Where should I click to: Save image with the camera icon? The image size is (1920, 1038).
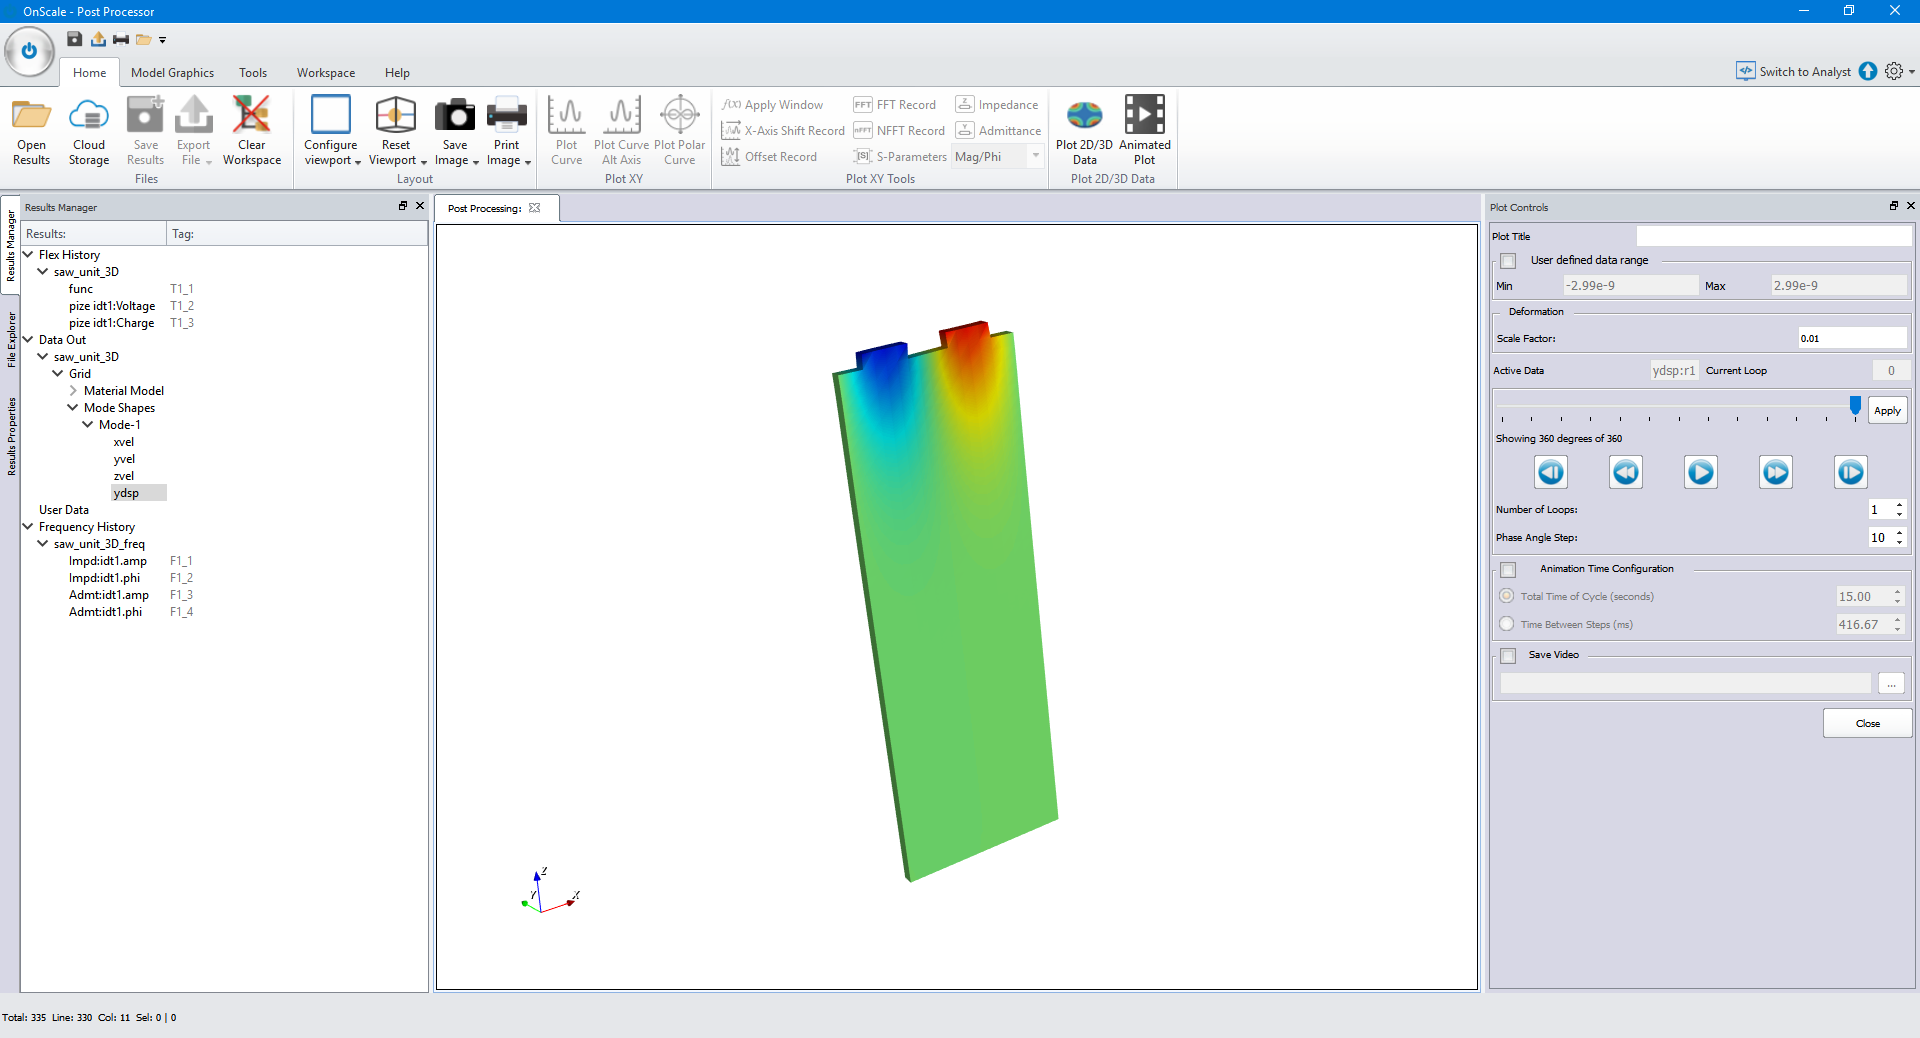(455, 131)
